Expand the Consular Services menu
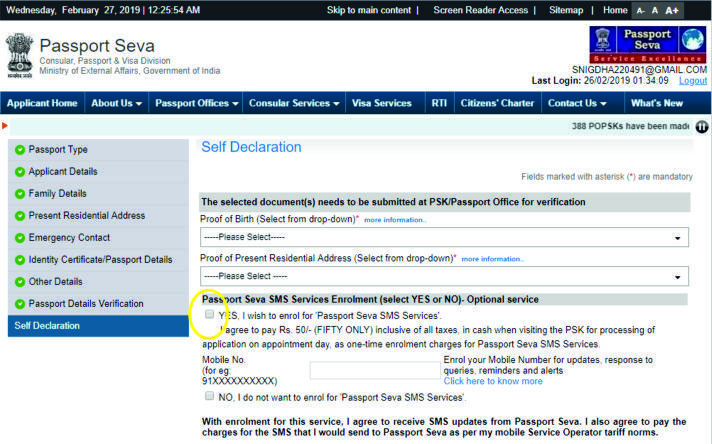This screenshot has height=444, width=712. (294, 103)
